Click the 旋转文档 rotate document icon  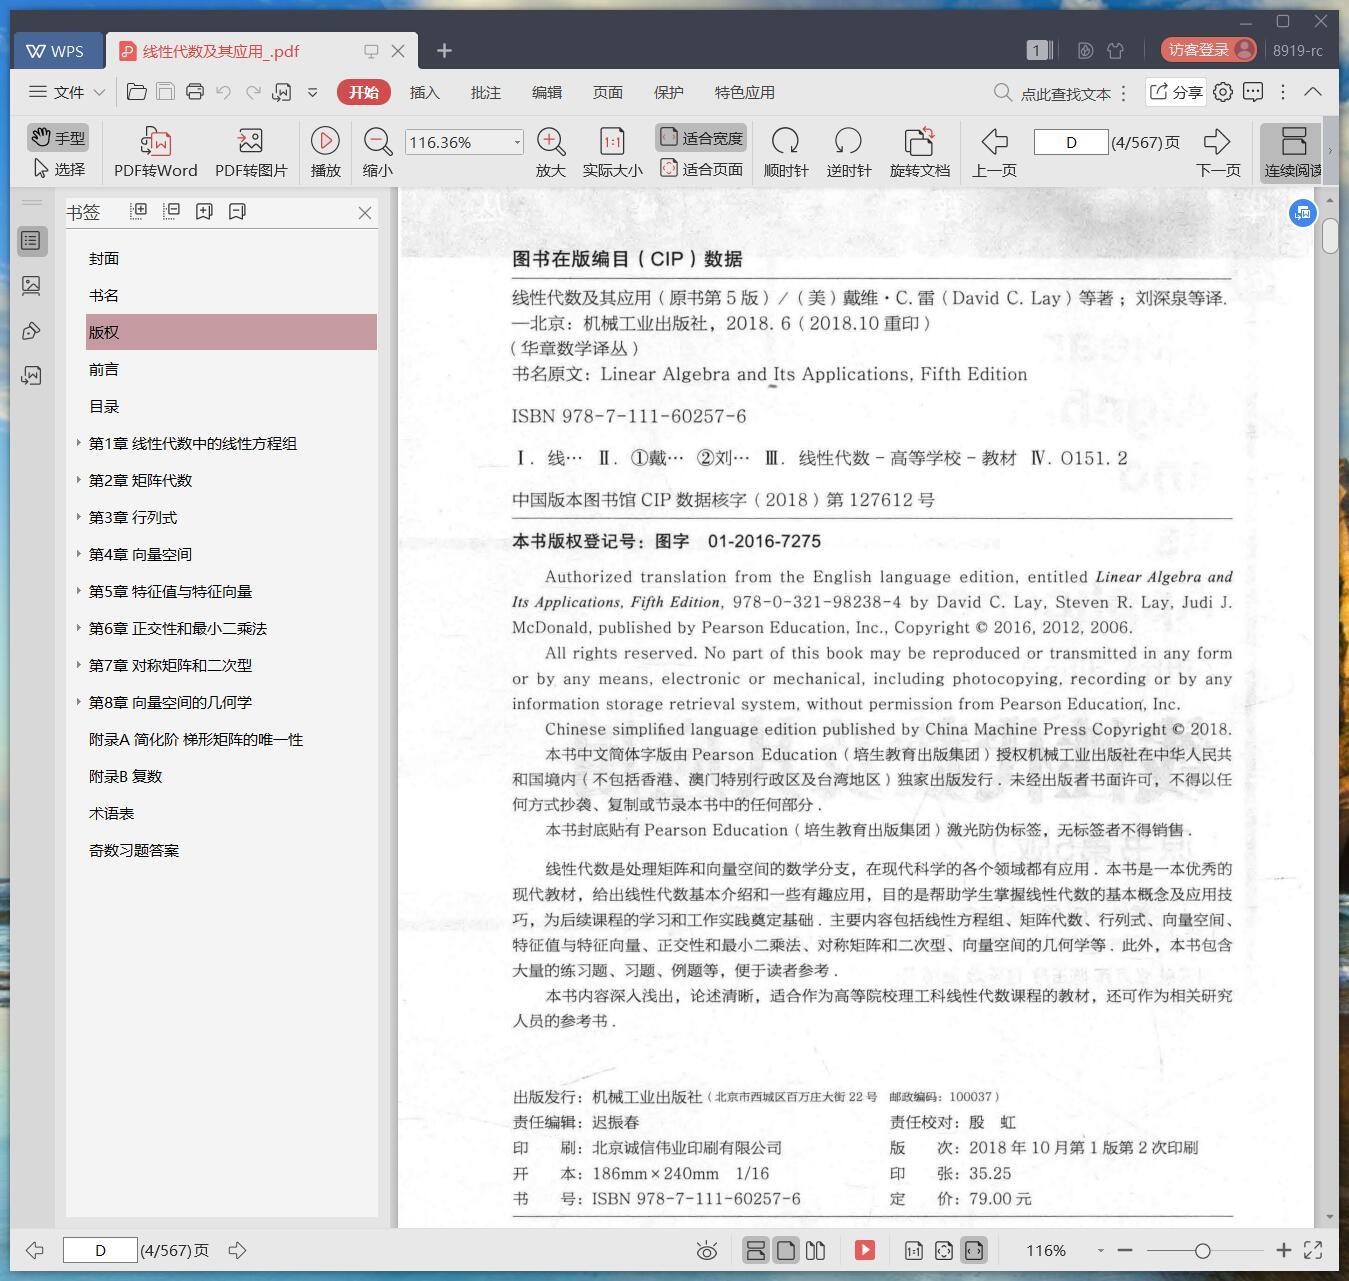[x=919, y=152]
